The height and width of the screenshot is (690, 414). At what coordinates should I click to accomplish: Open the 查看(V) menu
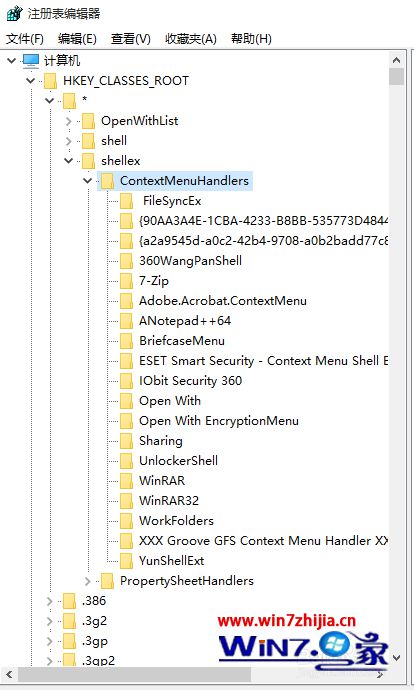point(131,39)
